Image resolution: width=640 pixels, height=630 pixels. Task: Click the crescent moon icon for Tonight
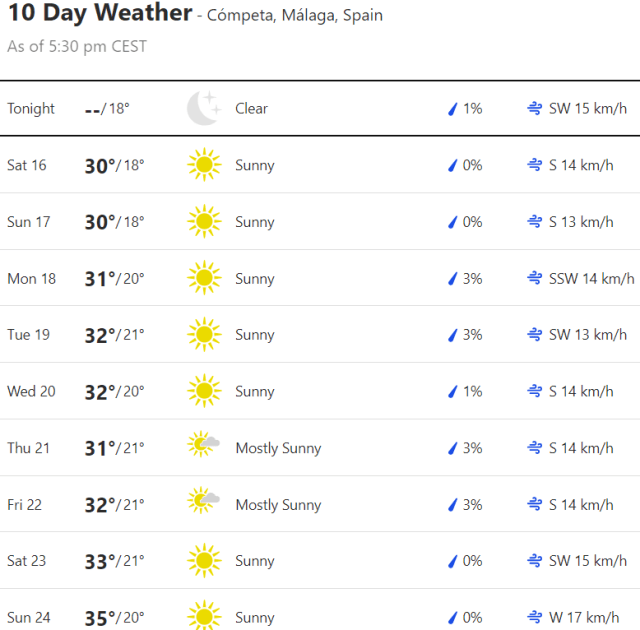coord(203,108)
